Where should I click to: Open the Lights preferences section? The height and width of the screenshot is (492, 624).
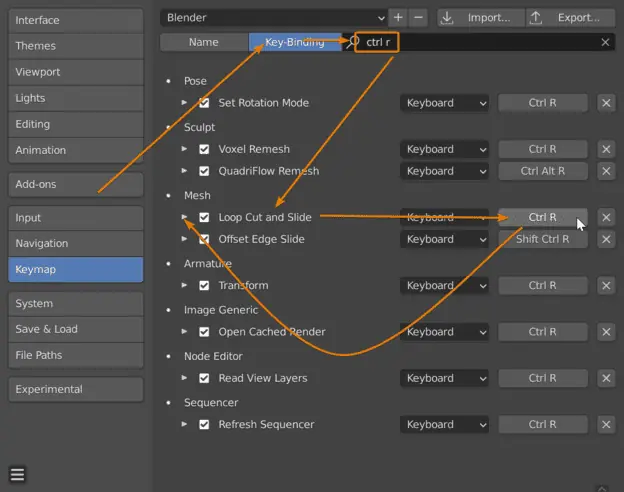click(76, 98)
